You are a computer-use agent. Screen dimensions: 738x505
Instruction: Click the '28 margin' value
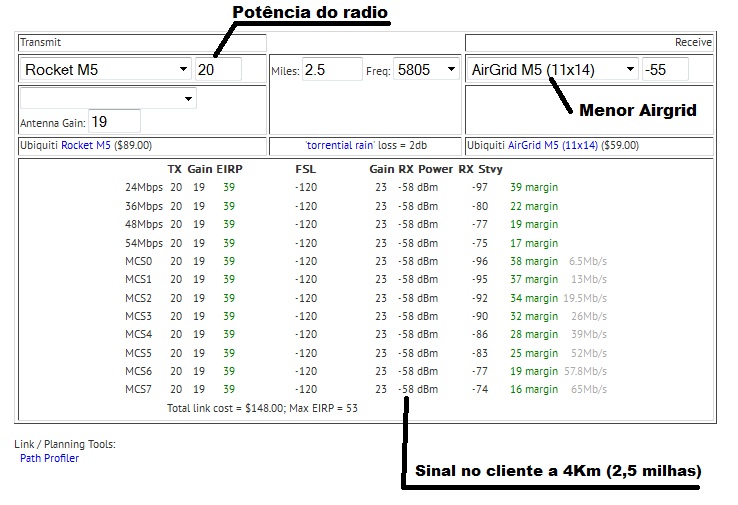click(x=534, y=334)
